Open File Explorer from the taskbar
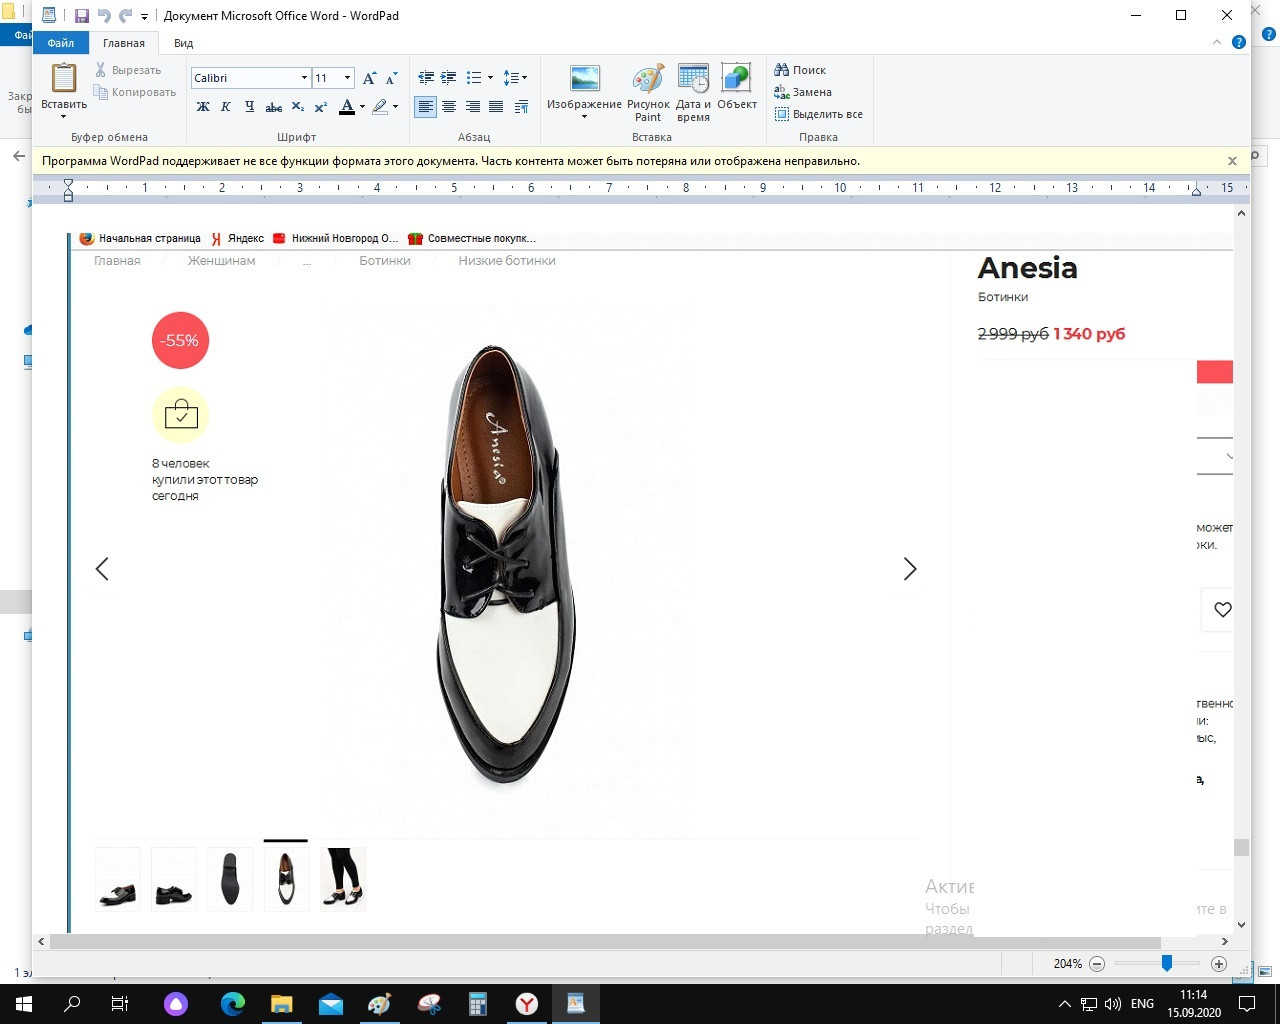The height and width of the screenshot is (1024, 1280). [282, 1004]
